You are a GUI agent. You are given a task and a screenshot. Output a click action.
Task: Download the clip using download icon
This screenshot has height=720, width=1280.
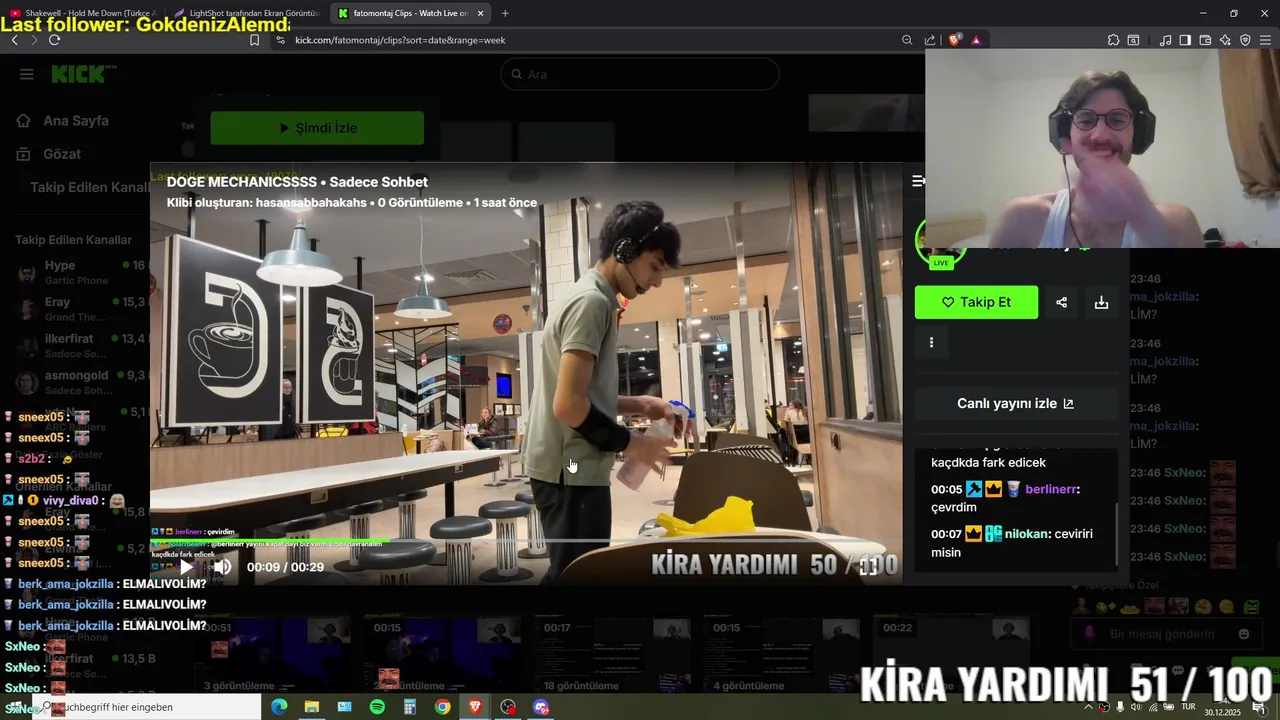[x=1101, y=302]
